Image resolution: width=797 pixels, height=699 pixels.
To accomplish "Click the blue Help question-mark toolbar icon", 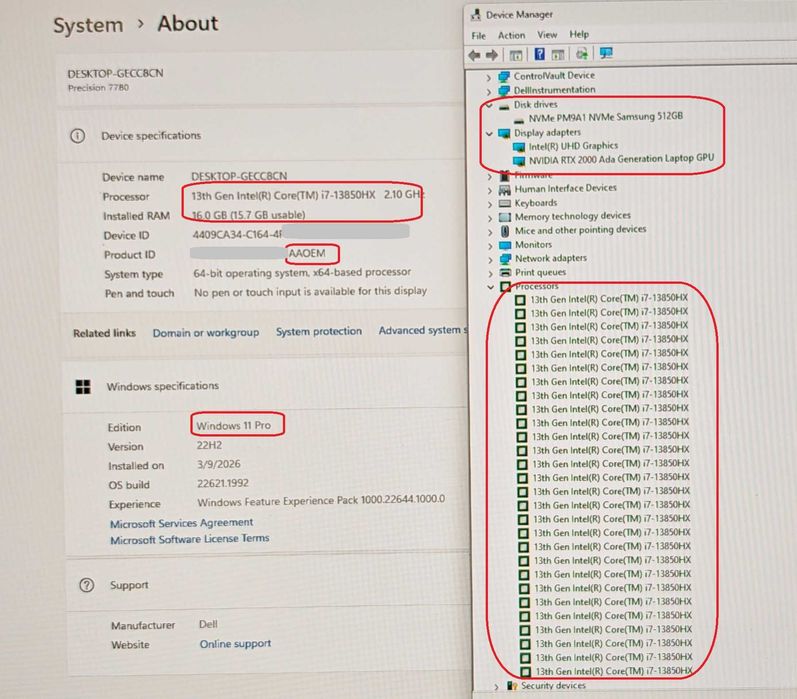I will coord(540,54).
